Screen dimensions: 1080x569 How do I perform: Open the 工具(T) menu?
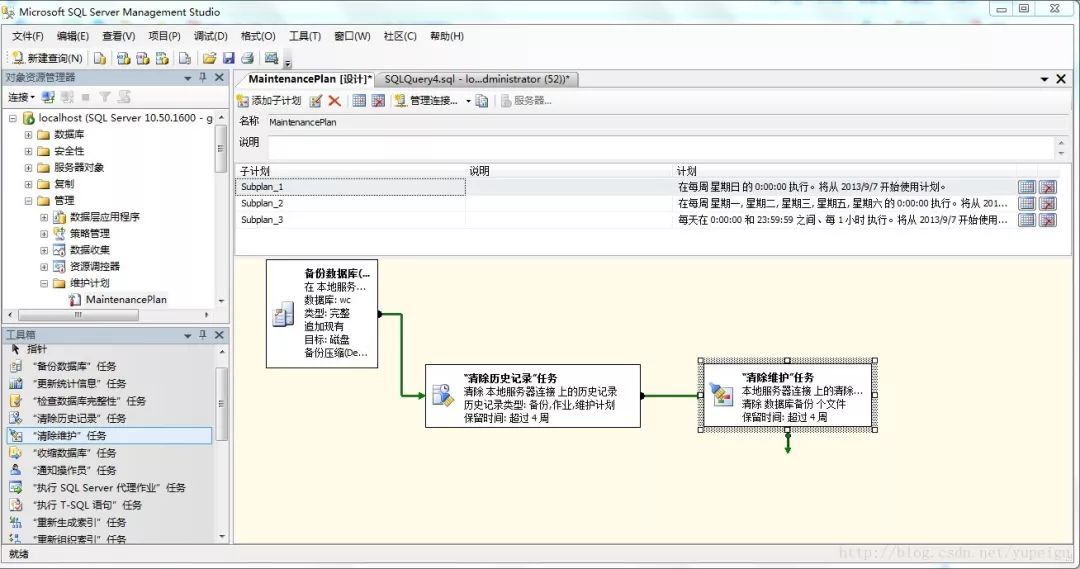coord(304,36)
